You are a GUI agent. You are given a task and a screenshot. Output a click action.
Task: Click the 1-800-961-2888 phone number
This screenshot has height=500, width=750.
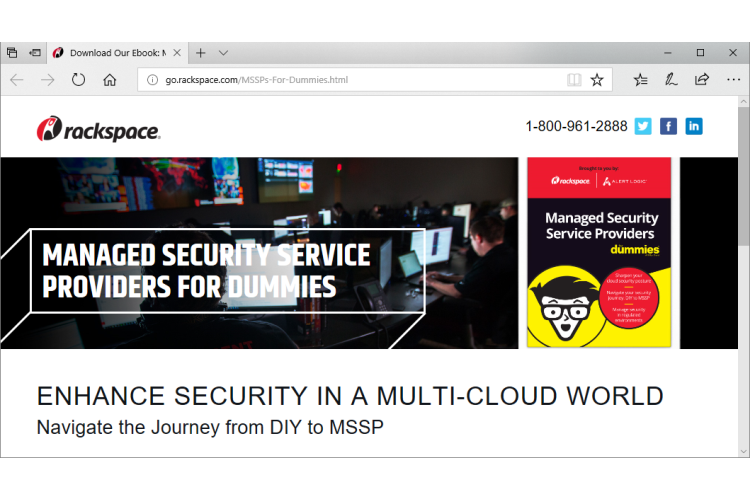click(576, 126)
